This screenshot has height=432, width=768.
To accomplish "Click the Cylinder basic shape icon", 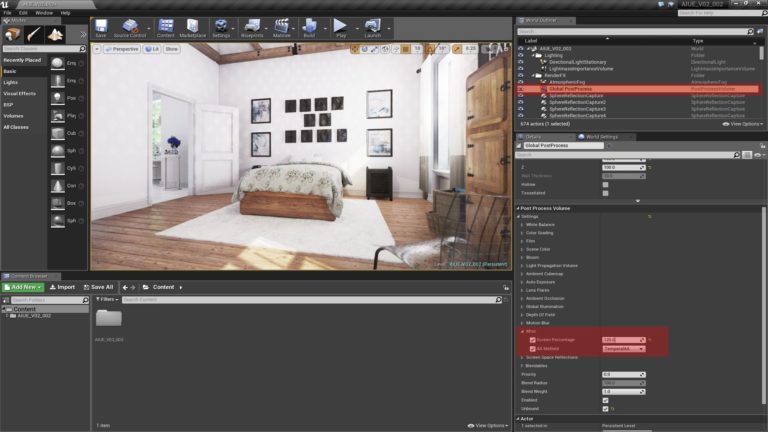I will coord(57,168).
